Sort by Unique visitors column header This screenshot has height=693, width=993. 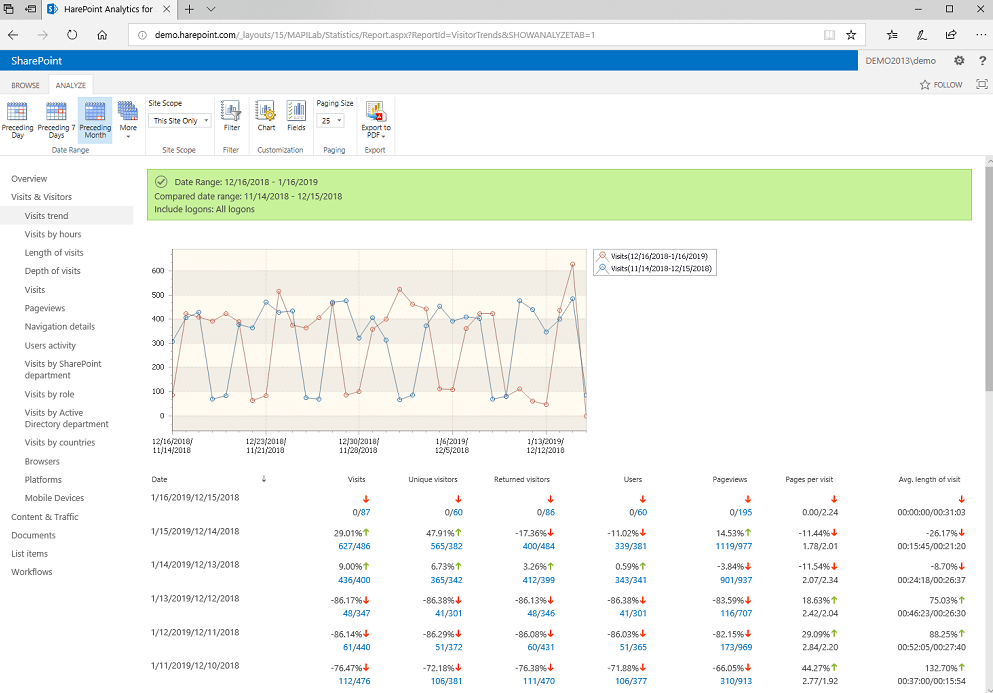click(433, 480)
